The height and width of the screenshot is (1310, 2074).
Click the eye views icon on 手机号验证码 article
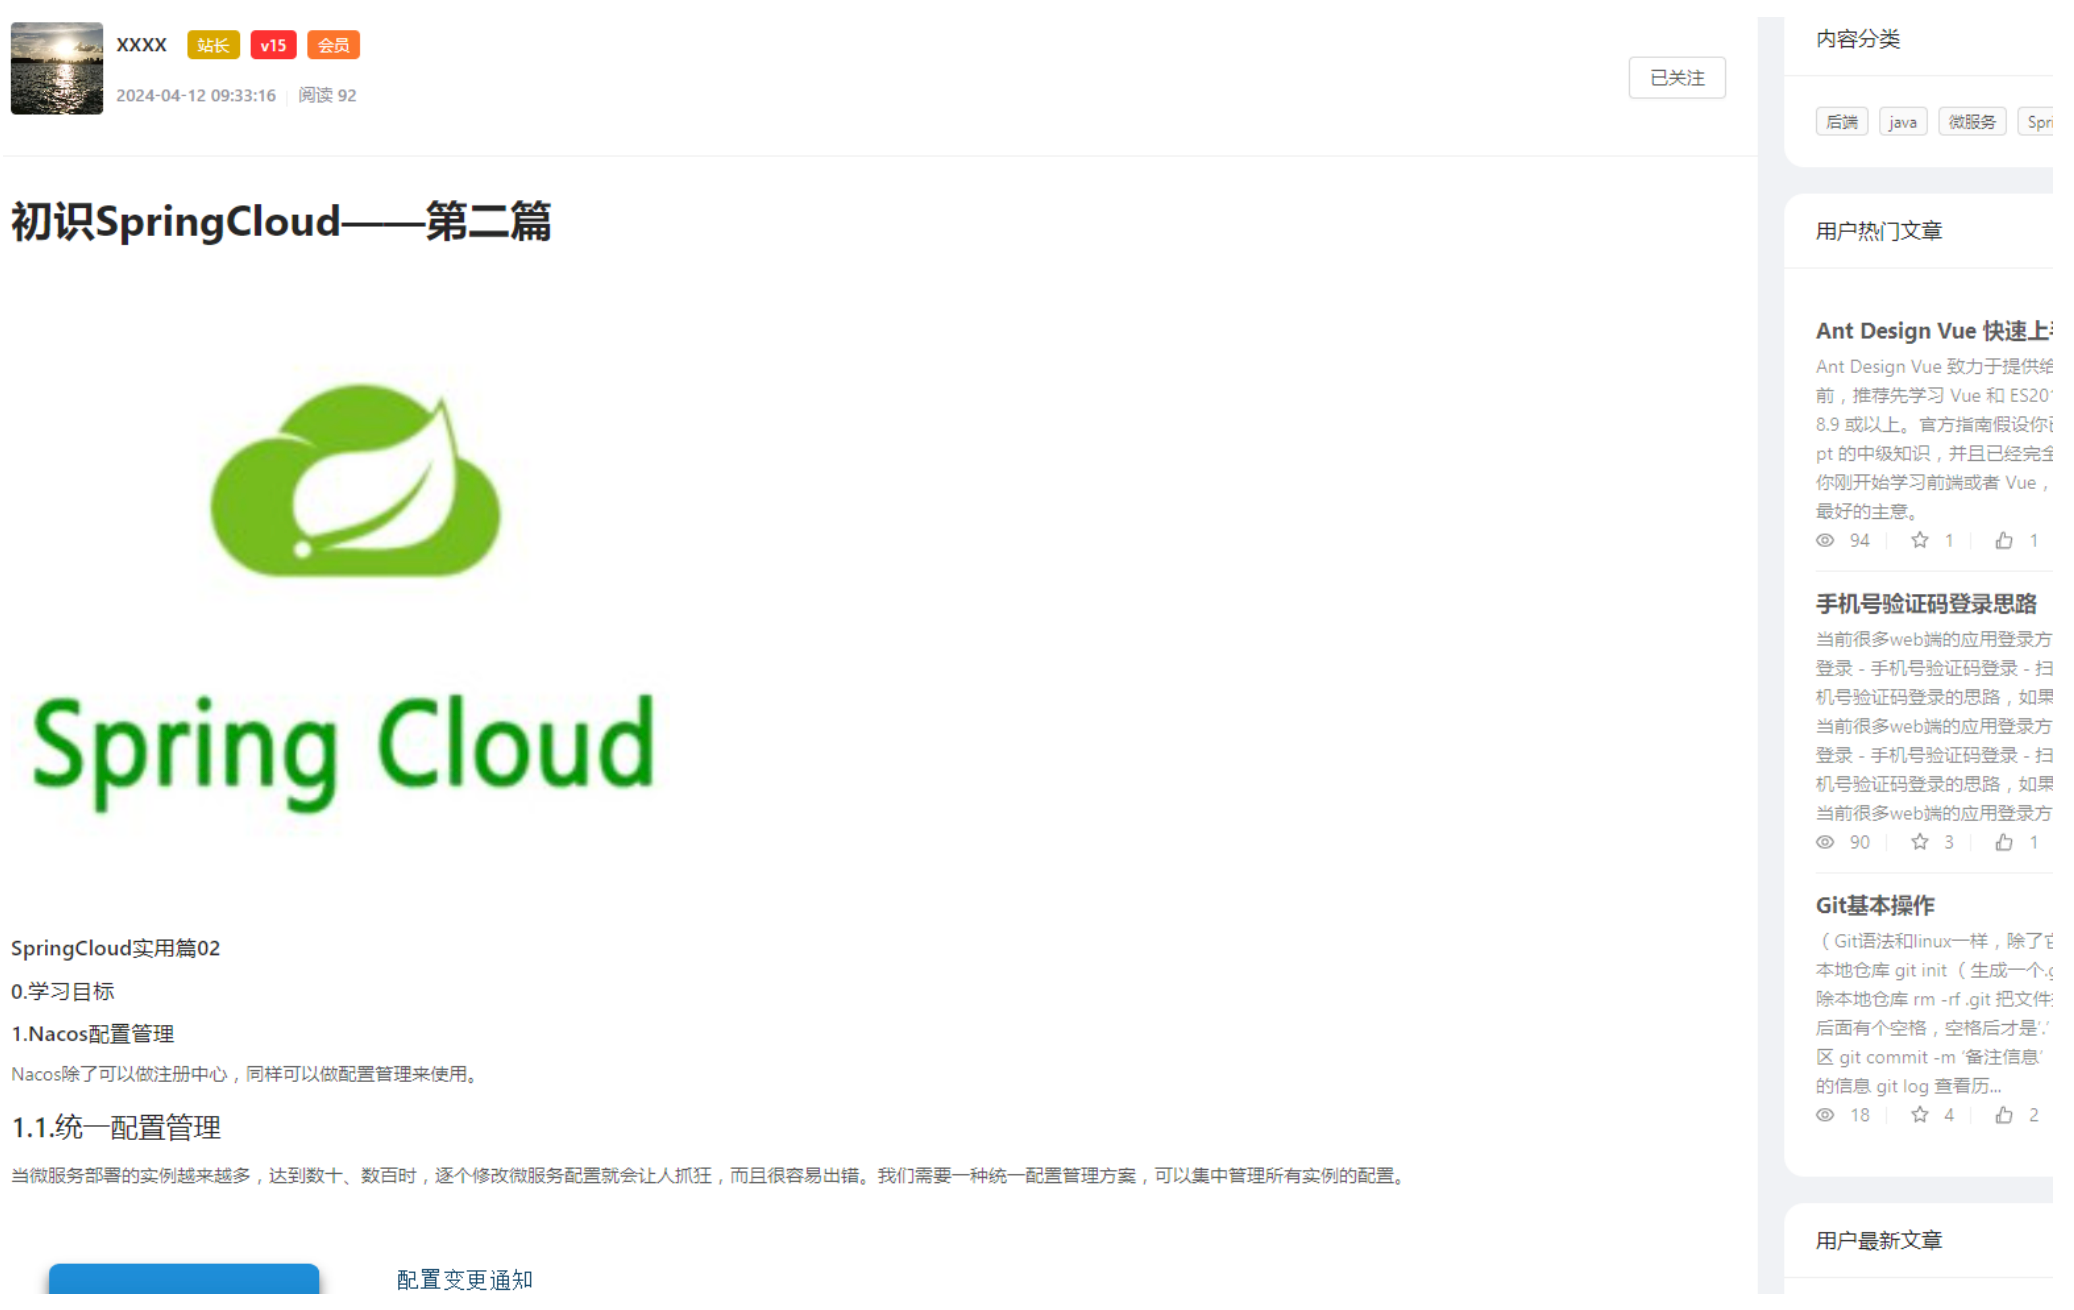pyautogui.click(x=1825, y=843)
